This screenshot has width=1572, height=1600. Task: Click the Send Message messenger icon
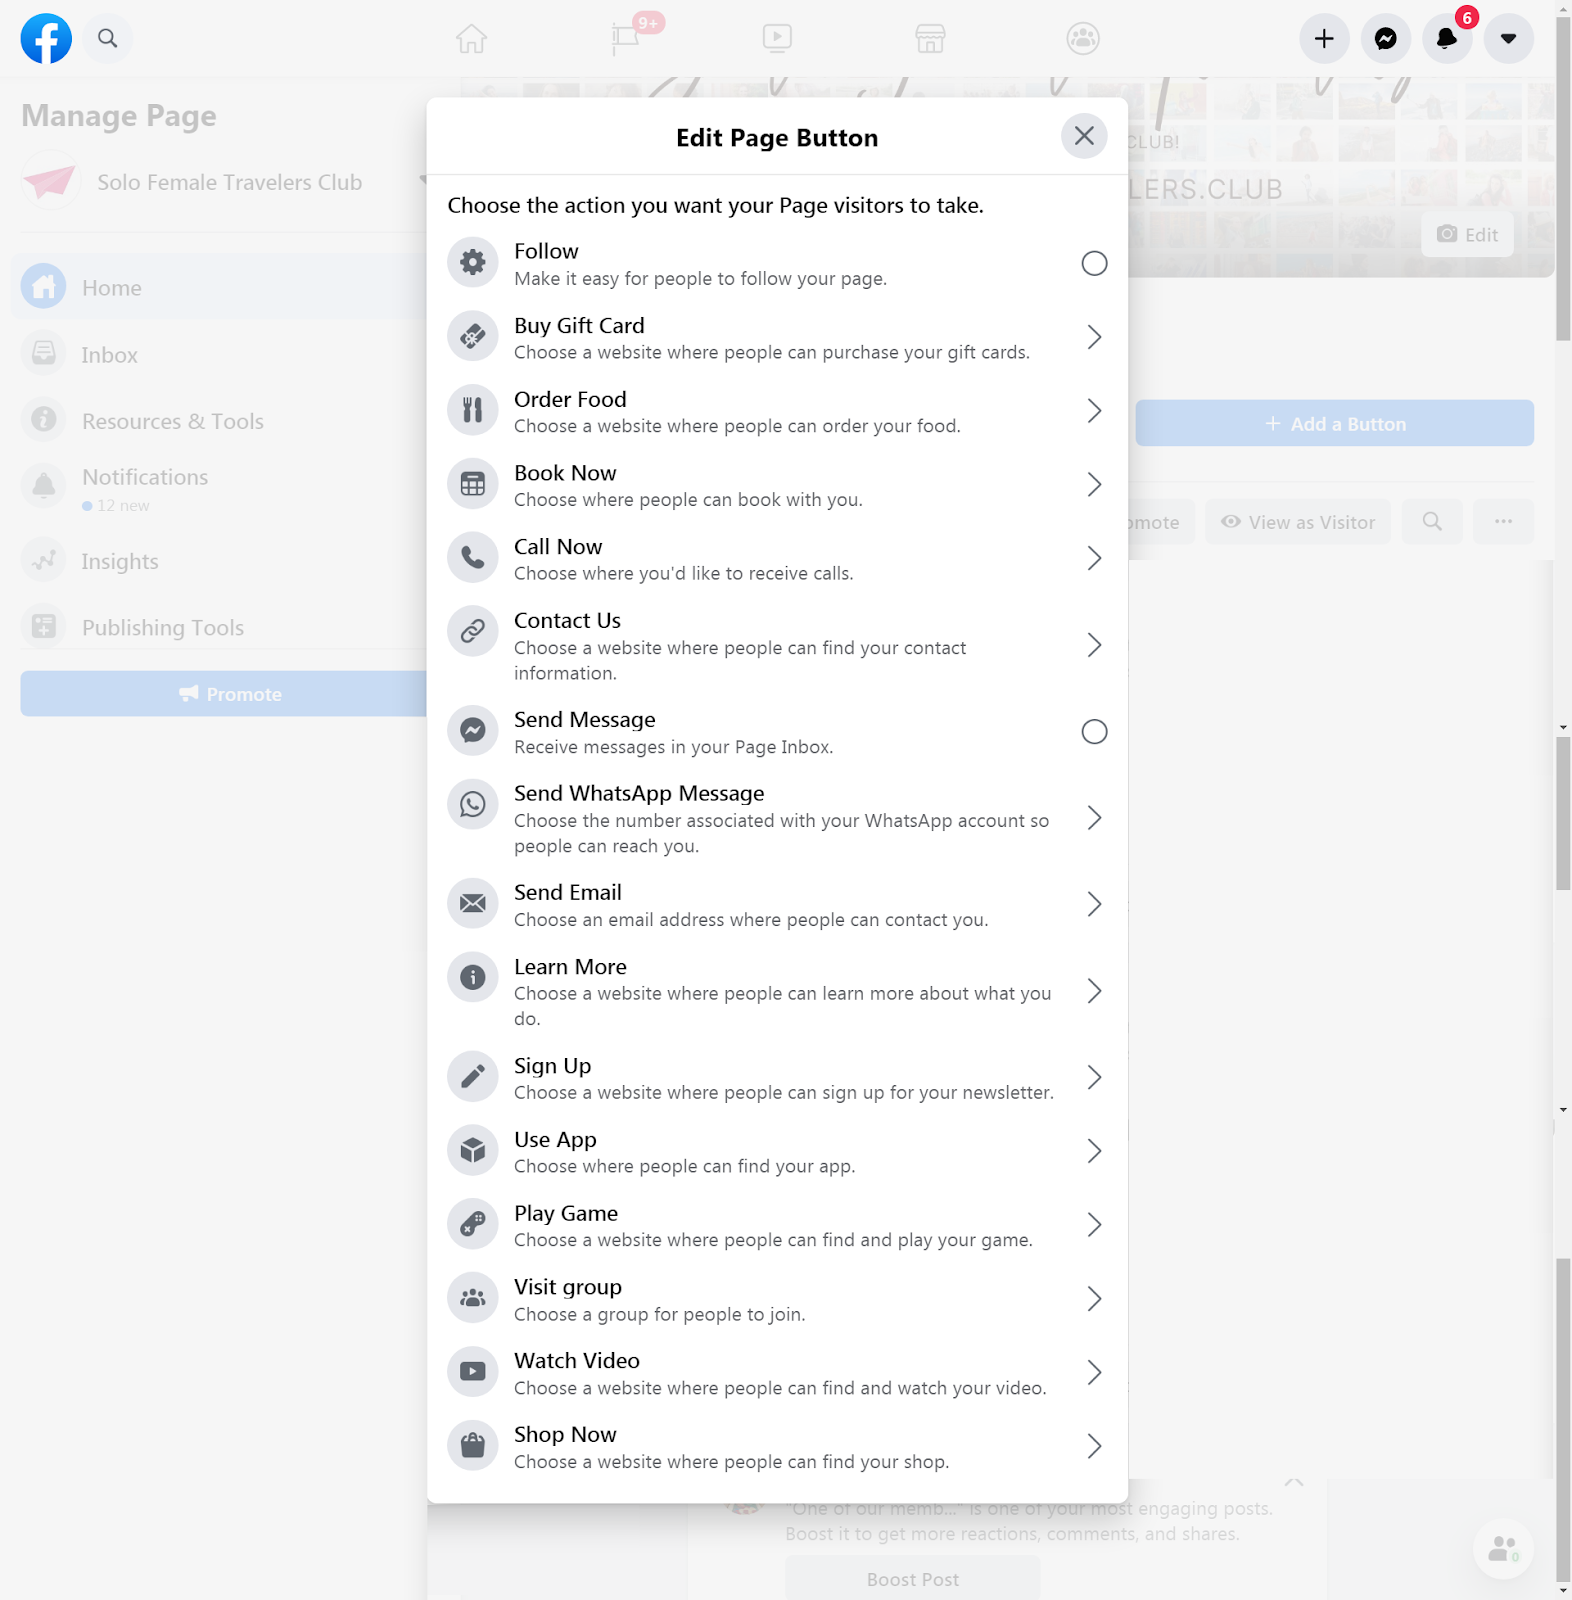(x=473, y=731)
